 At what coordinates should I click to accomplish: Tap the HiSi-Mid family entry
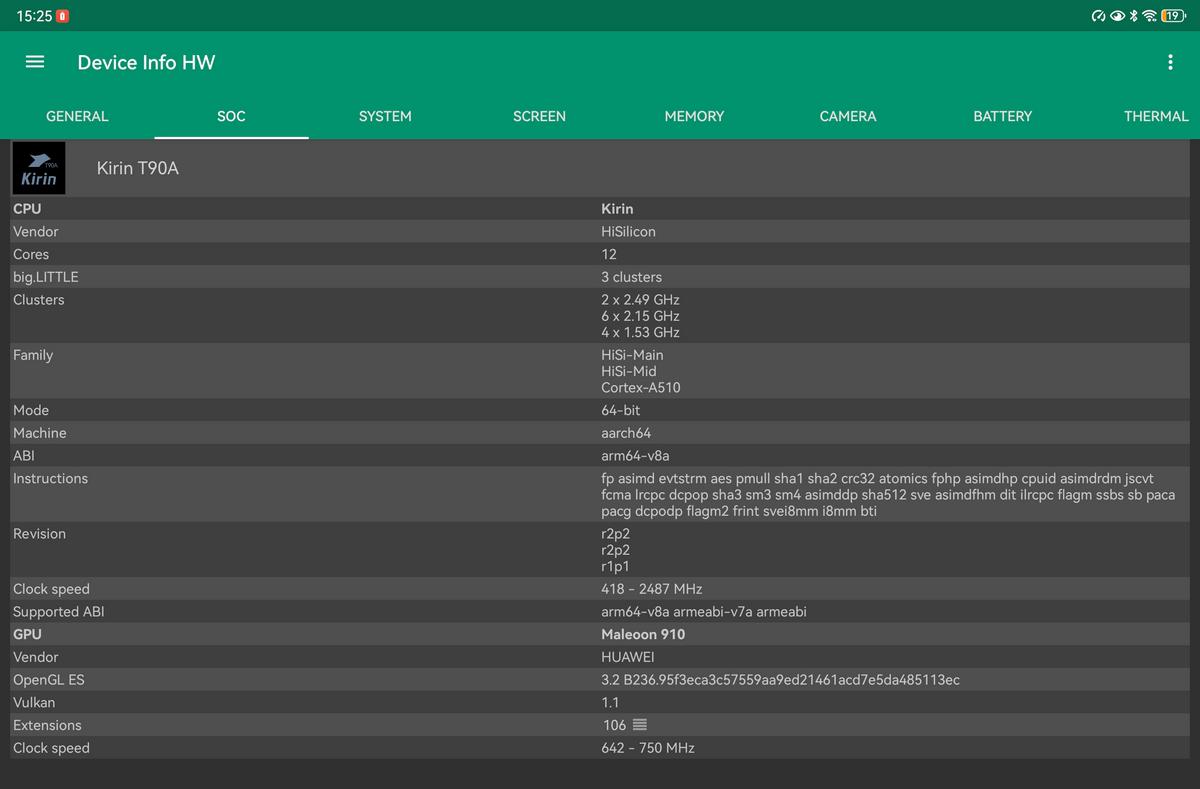[x=629, y=371]
